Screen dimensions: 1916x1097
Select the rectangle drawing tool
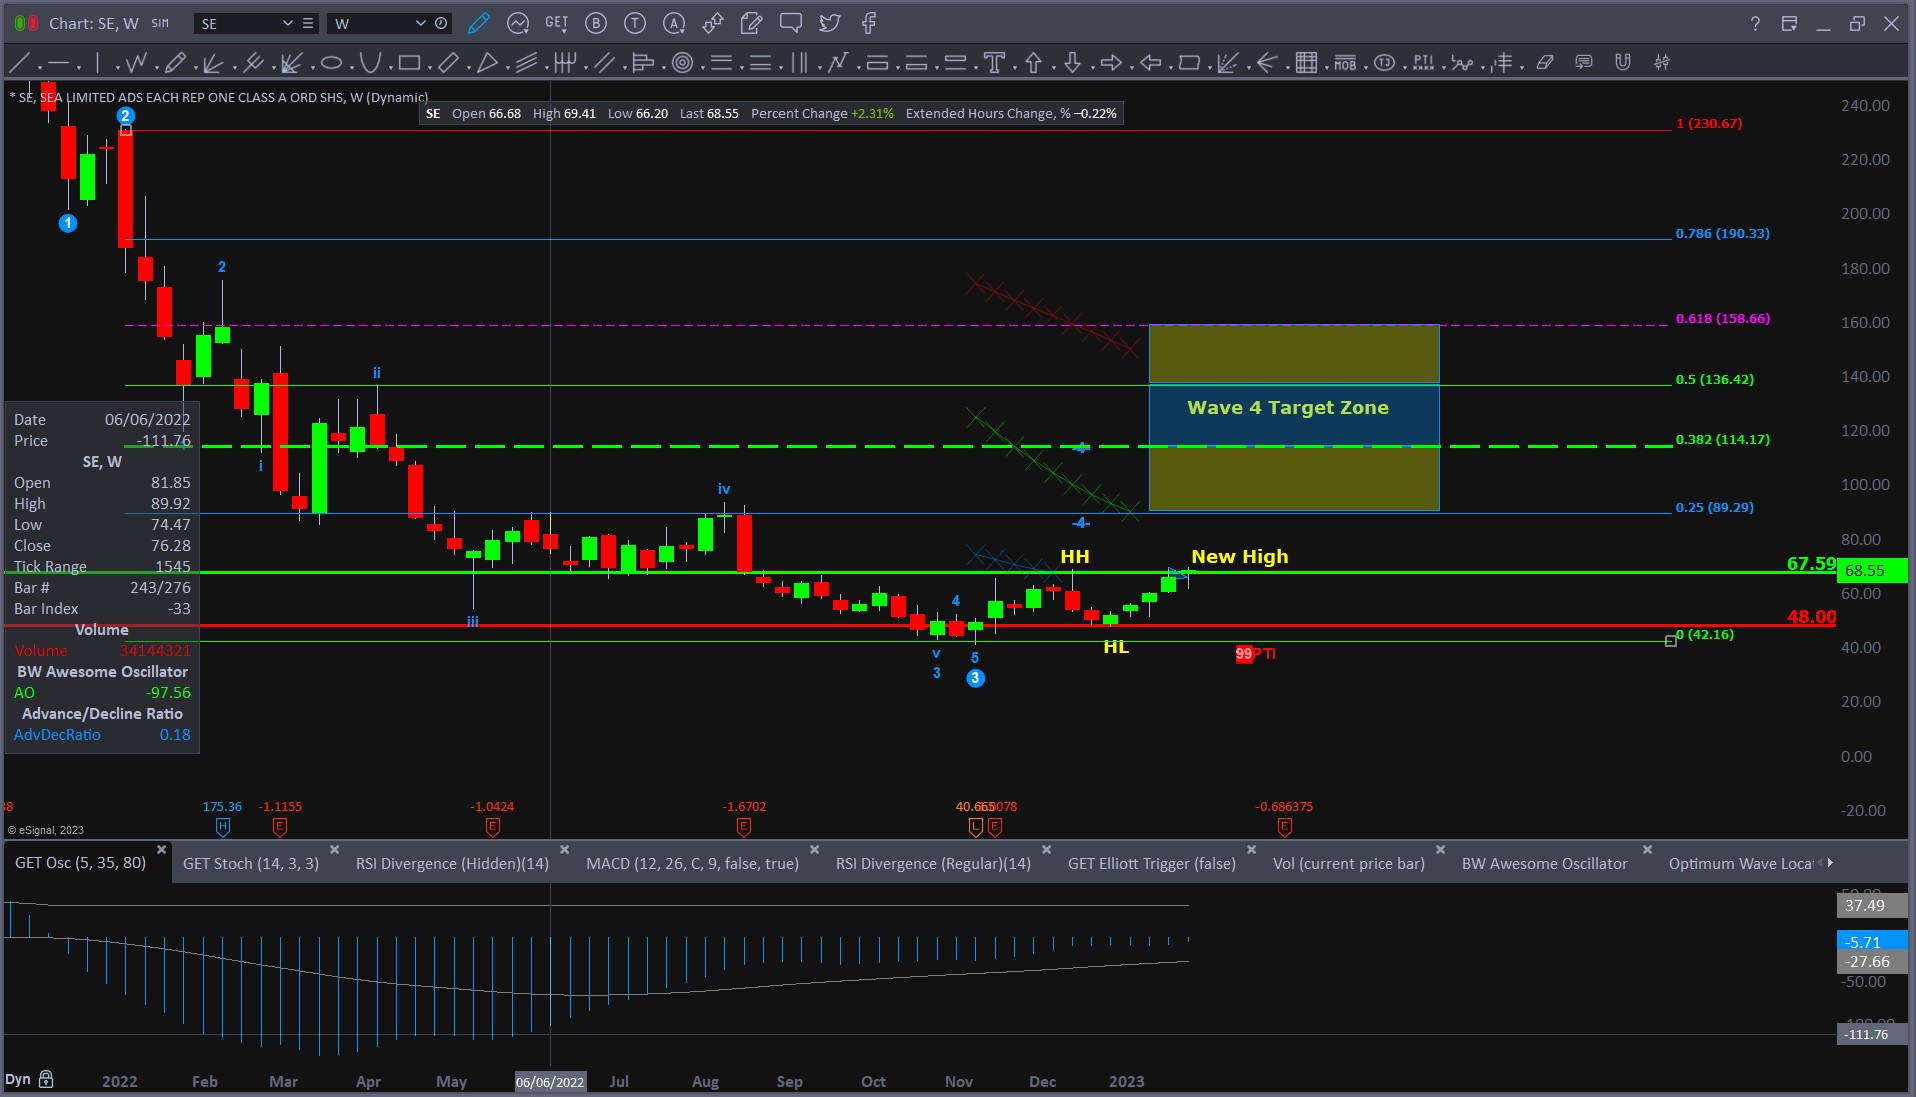(x=409, y=63)
